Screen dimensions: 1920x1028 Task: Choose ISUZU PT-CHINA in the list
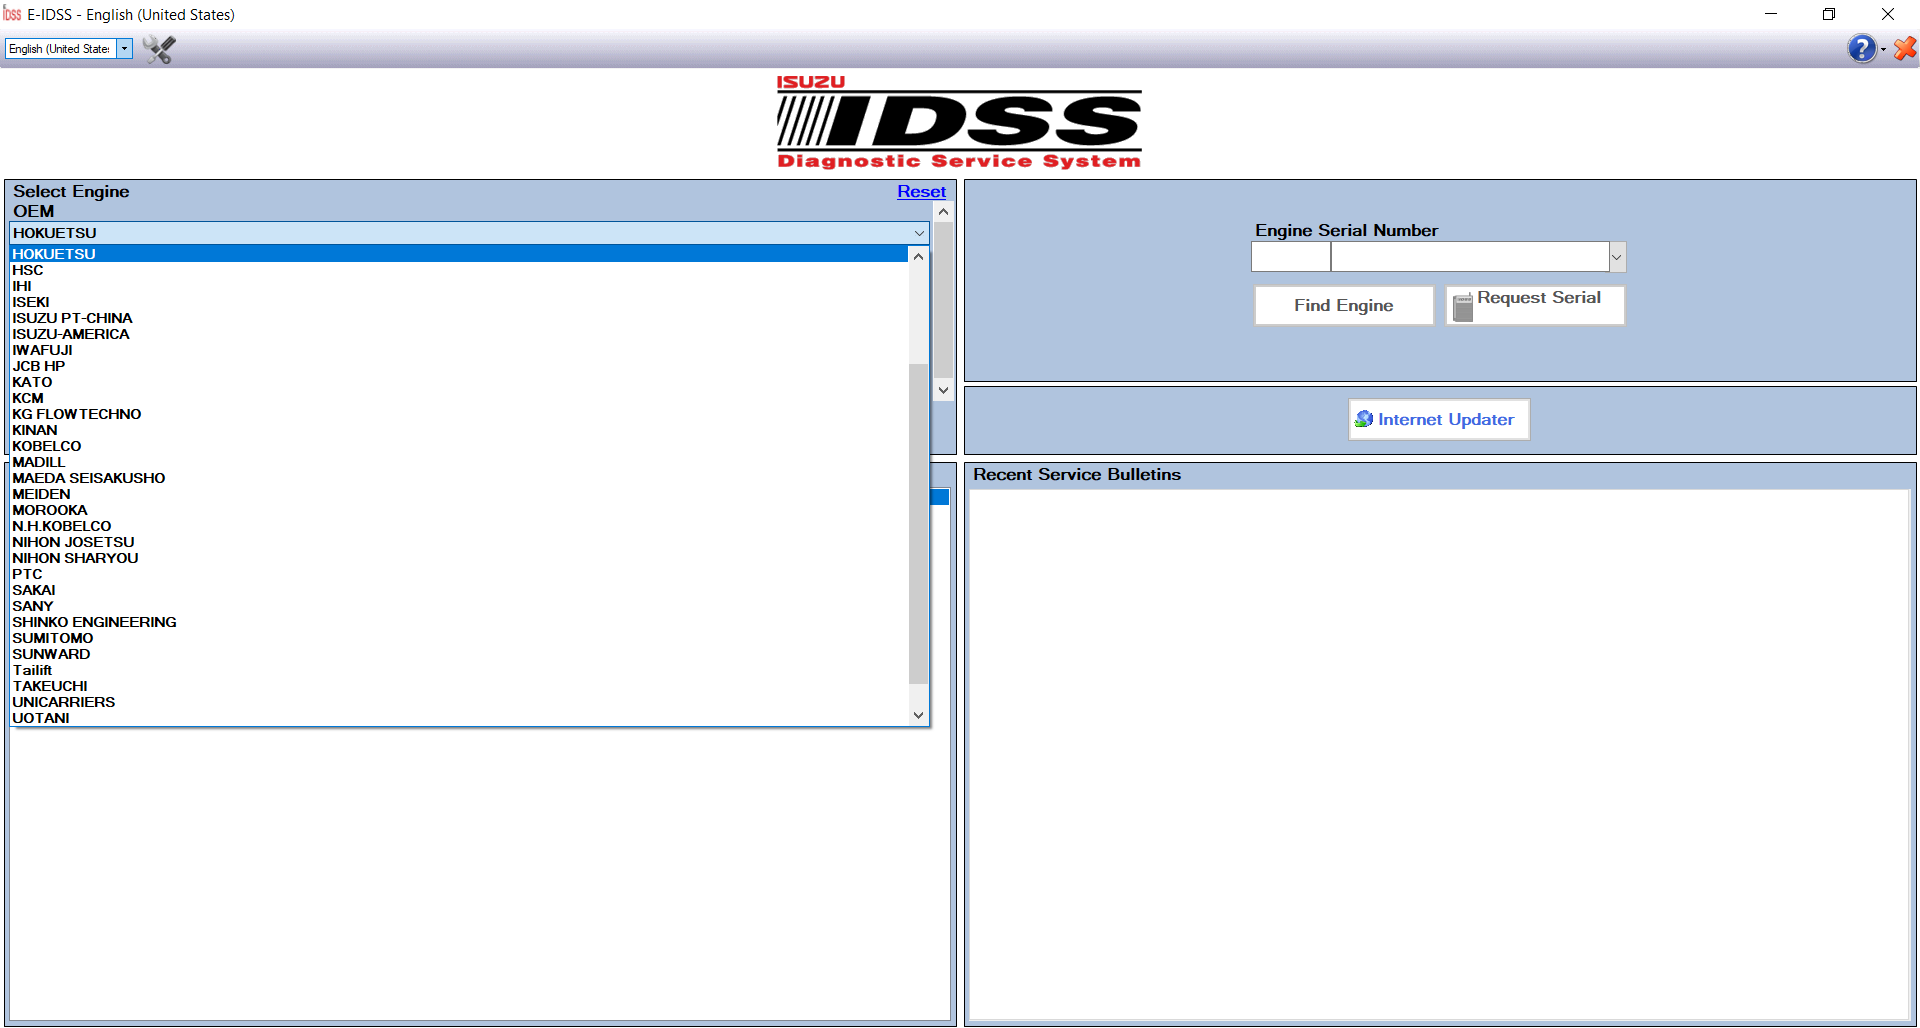click(459, 318)
